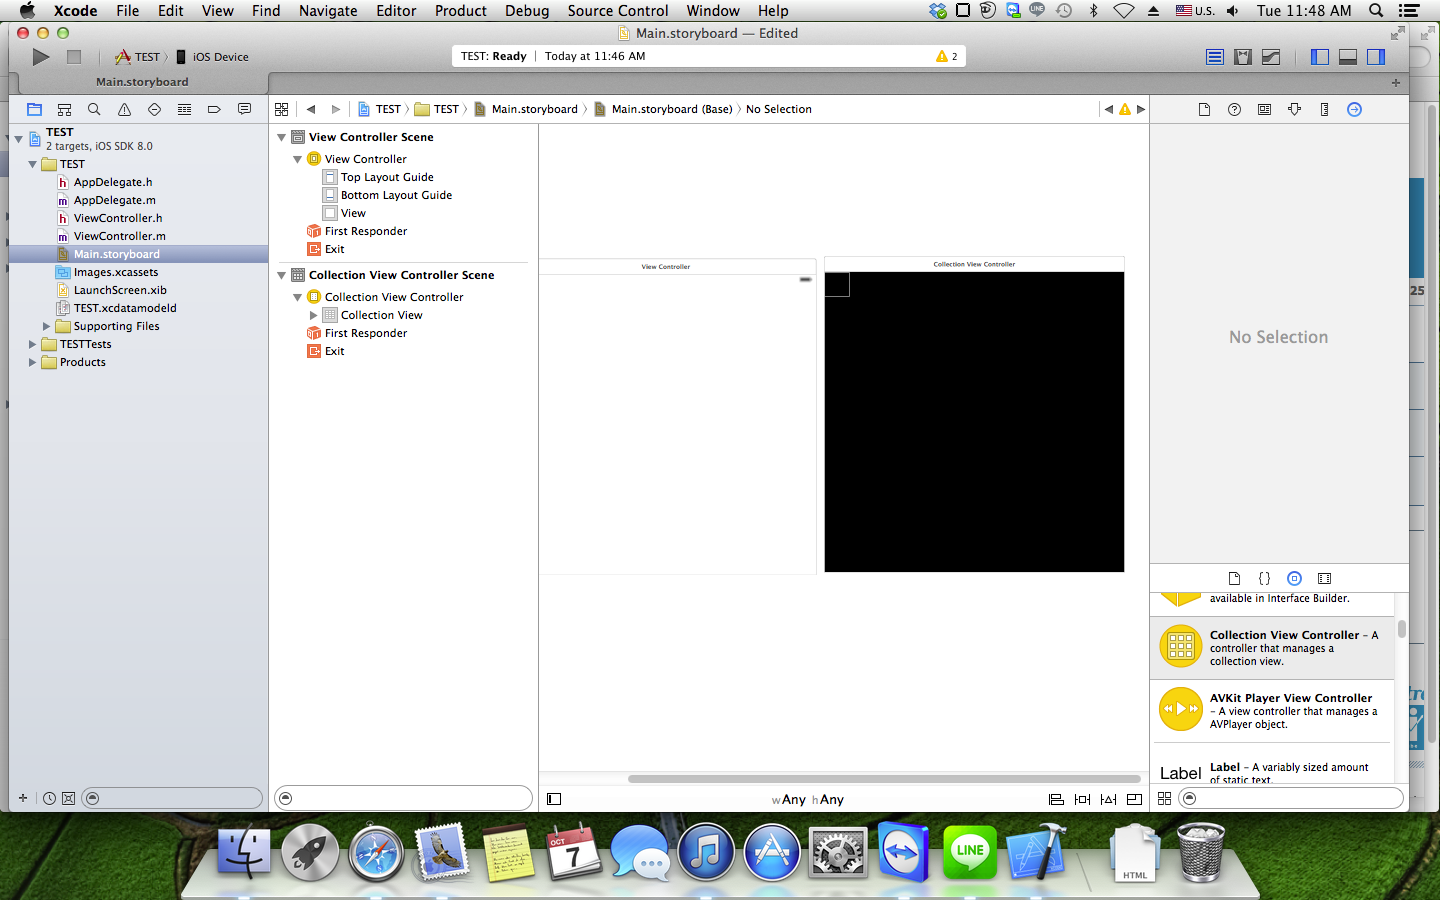
Task: Switch to the Find navigator
Action: [94, 109]
